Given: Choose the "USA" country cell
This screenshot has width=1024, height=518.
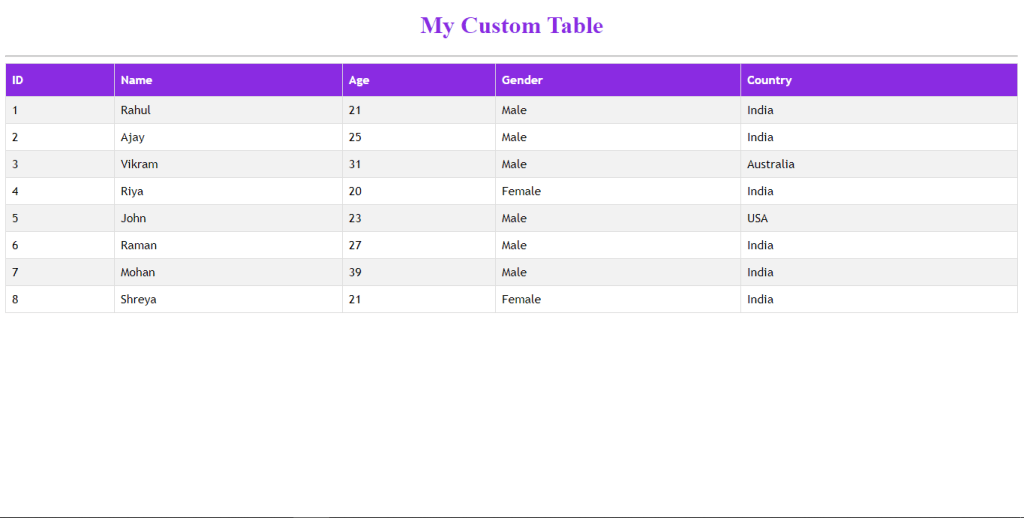Looking at the screenshot, I should click(x=879, y=218).
